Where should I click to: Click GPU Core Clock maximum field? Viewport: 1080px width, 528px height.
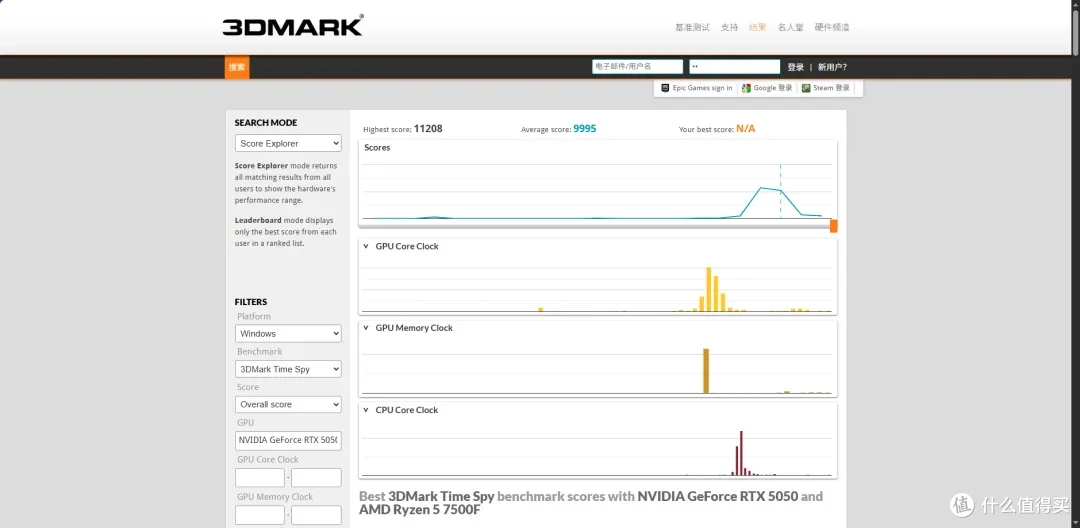click(x=316, y=478)
